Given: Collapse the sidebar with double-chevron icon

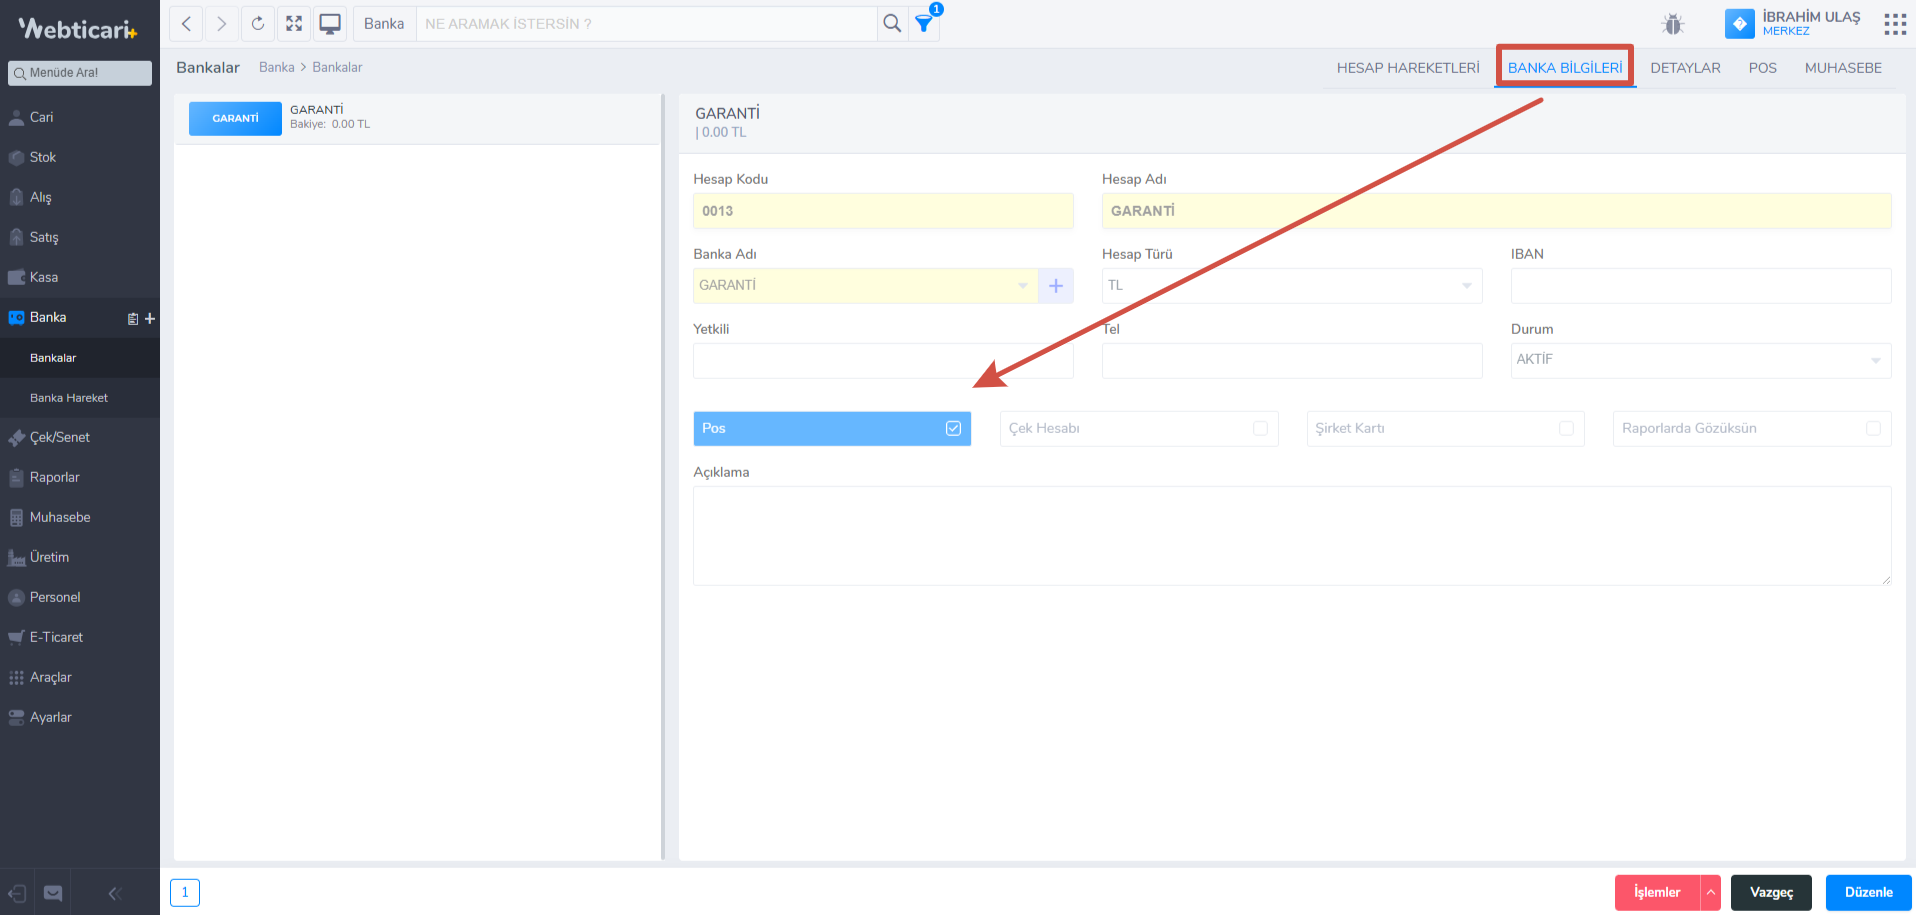Looking at the screenshot, I should tap(114, 893).
